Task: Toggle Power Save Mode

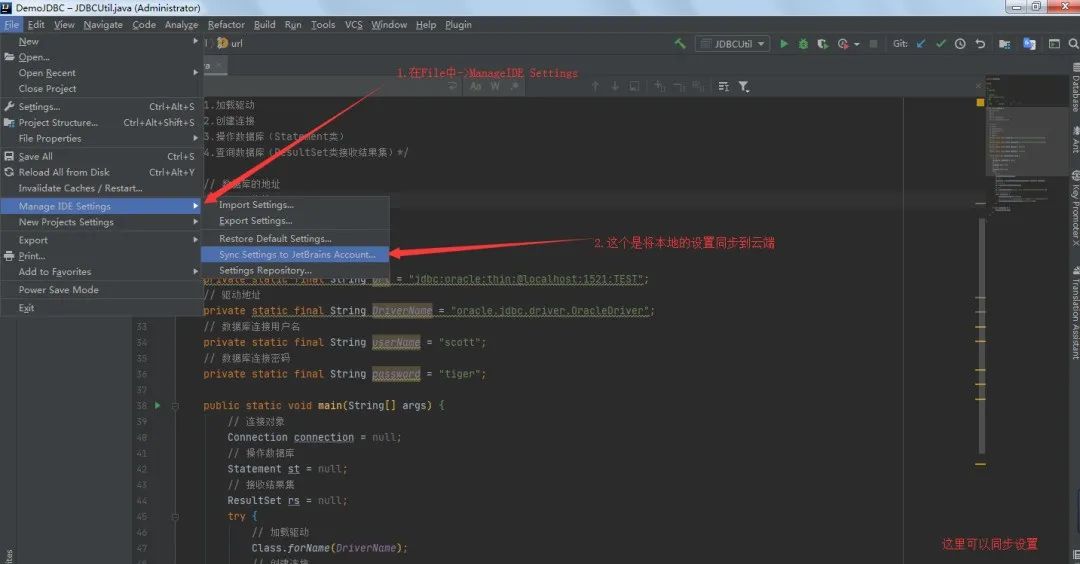Action: [x=101, y=290]
